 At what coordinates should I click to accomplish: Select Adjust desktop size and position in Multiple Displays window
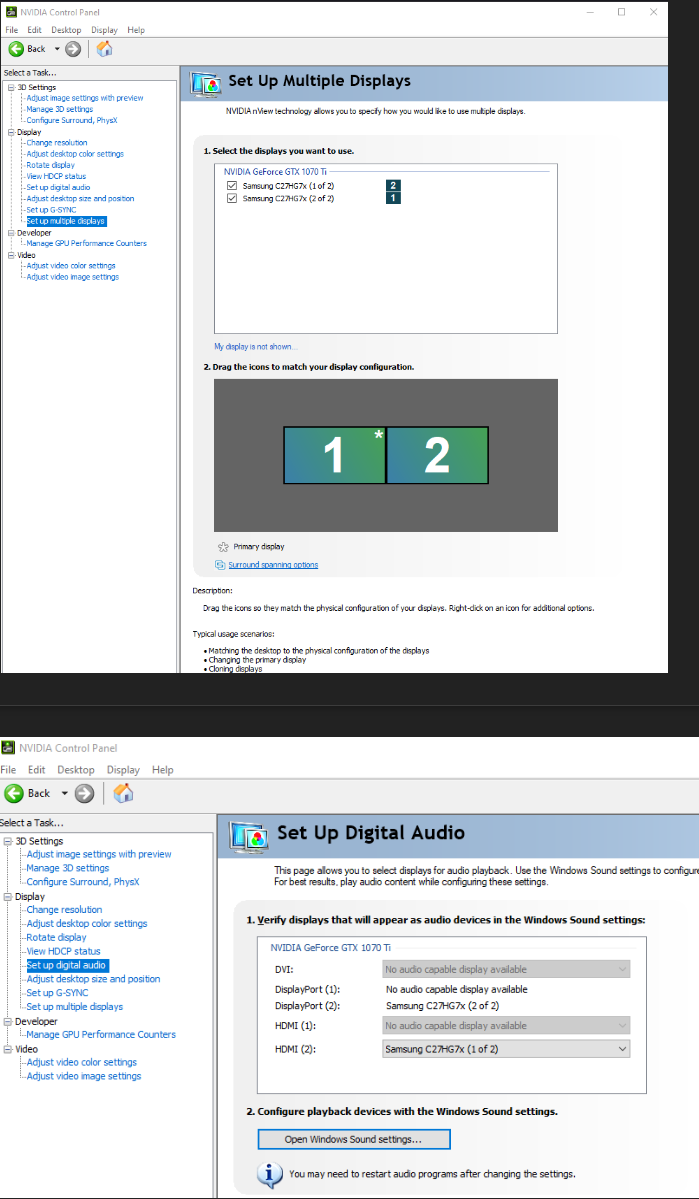(80, 199)
